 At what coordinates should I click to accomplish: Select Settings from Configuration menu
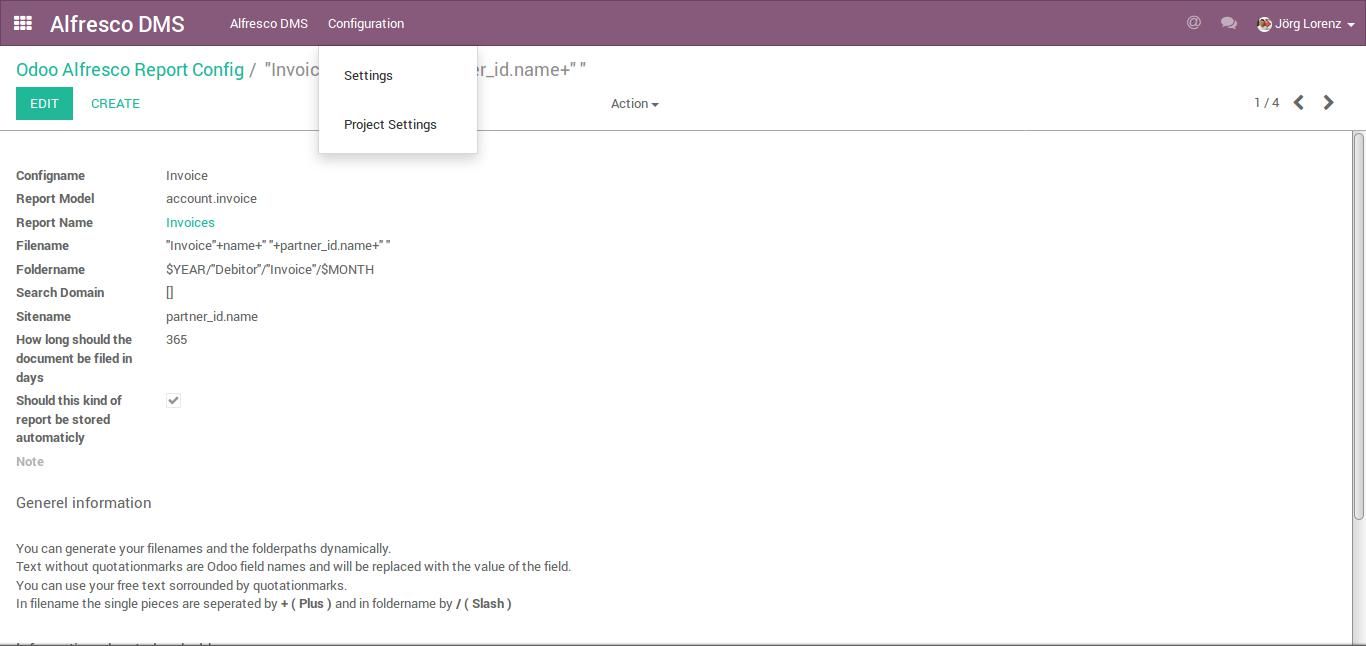coord(368,76)
